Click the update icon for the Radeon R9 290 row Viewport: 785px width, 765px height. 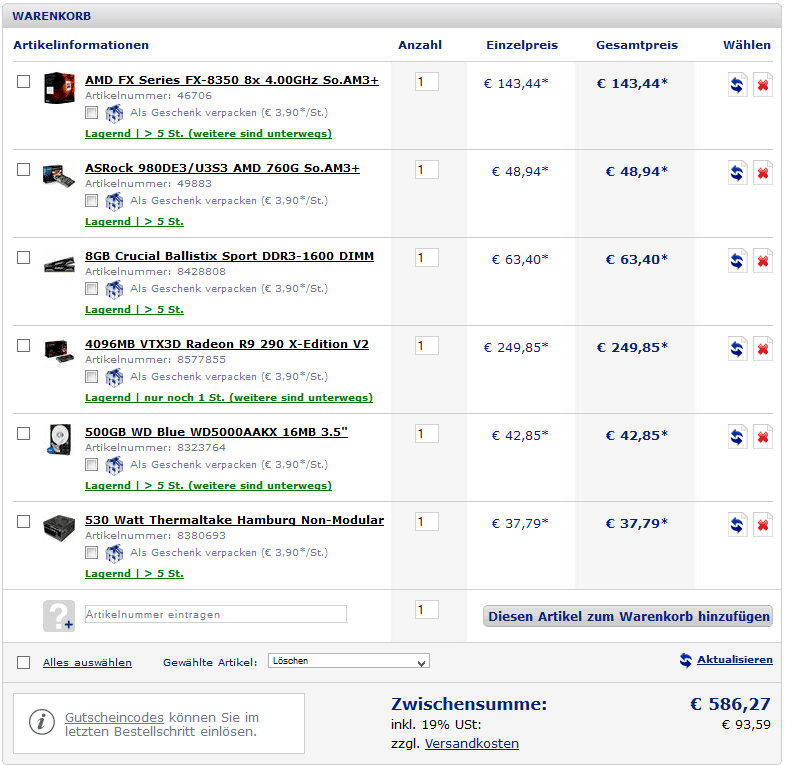pyautogui.click(x=737, y=349)
